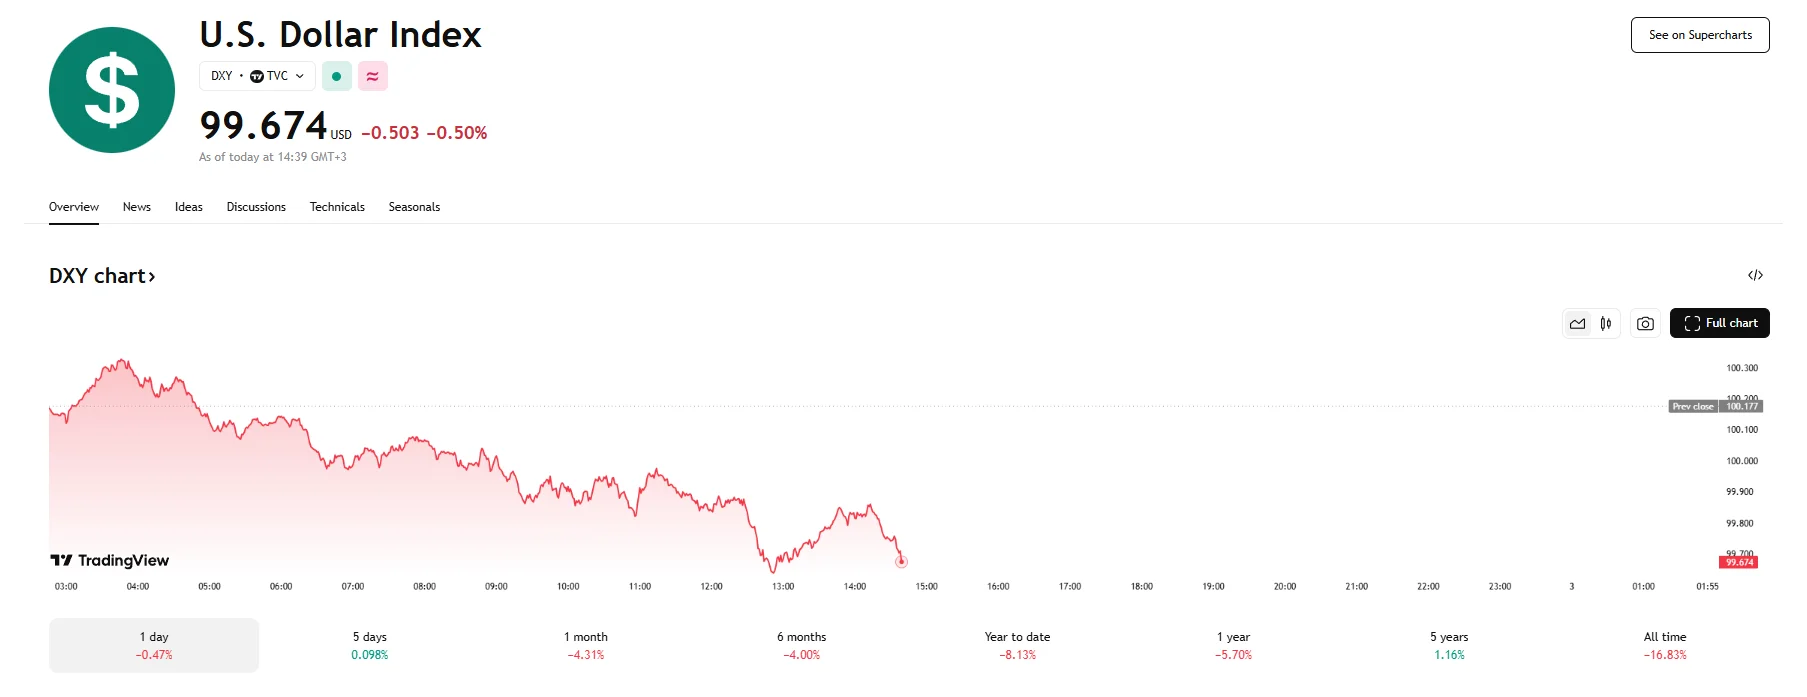Go to the News tab

[137, 207]
